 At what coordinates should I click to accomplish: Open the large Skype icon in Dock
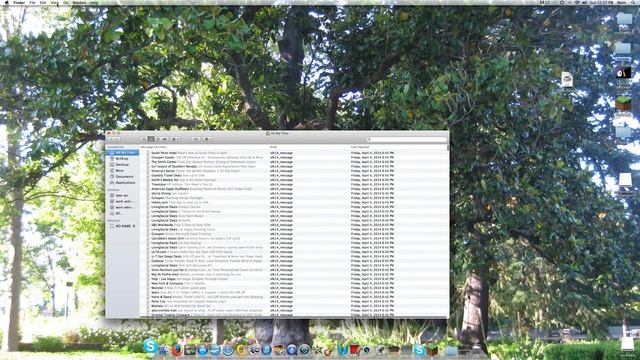[x=151, y=347]
